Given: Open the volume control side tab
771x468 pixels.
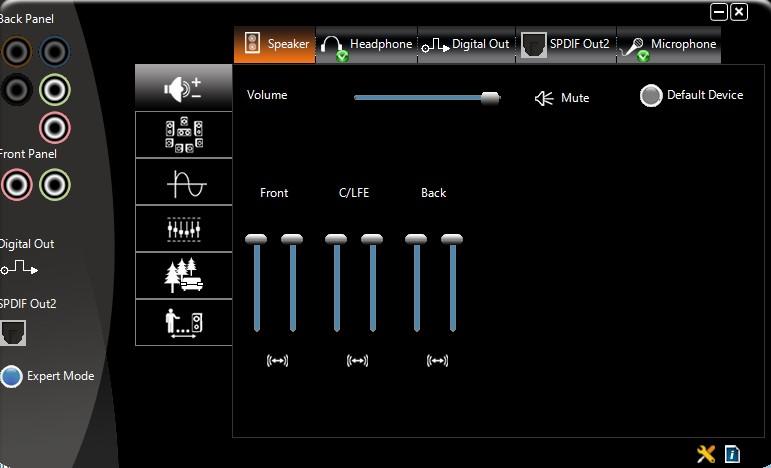Looking at the screenshot, I should (x=183, y=87).
